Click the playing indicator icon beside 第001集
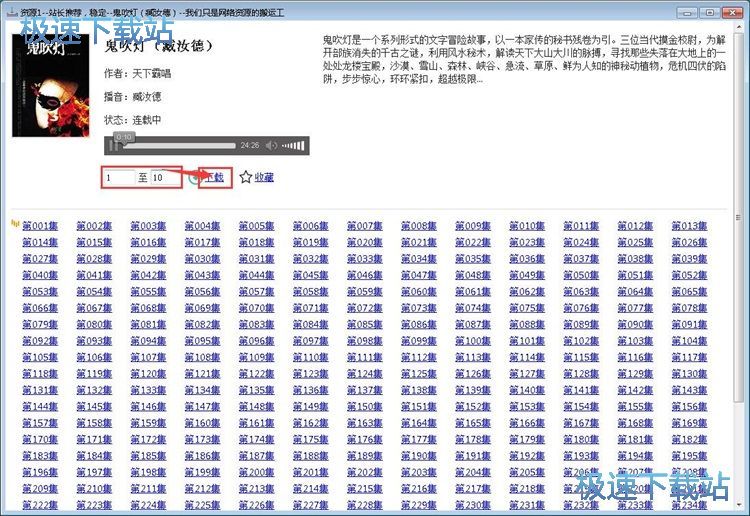The height and width of the screenshot is (516, 750). [15, 223]
